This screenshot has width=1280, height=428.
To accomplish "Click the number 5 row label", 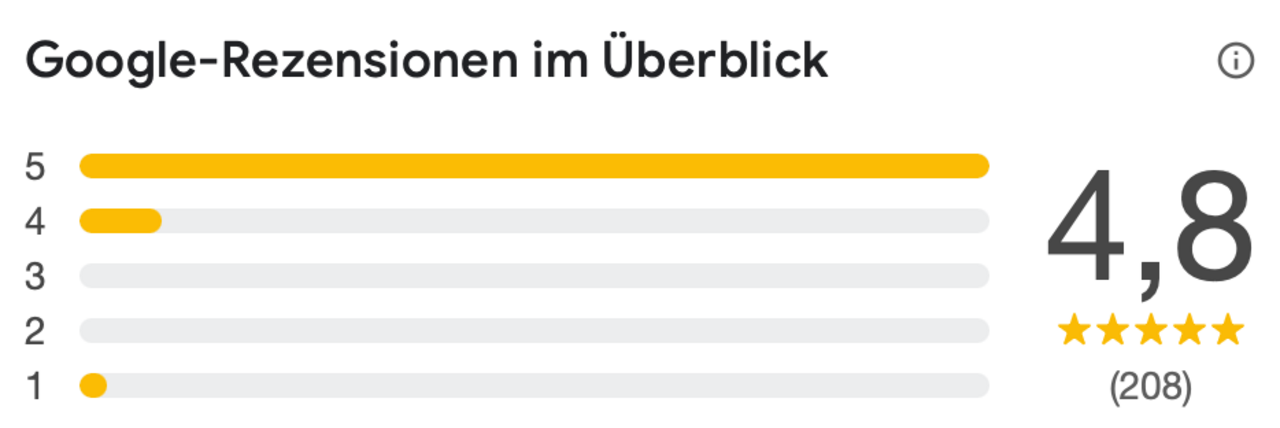I will coord(36,166).
